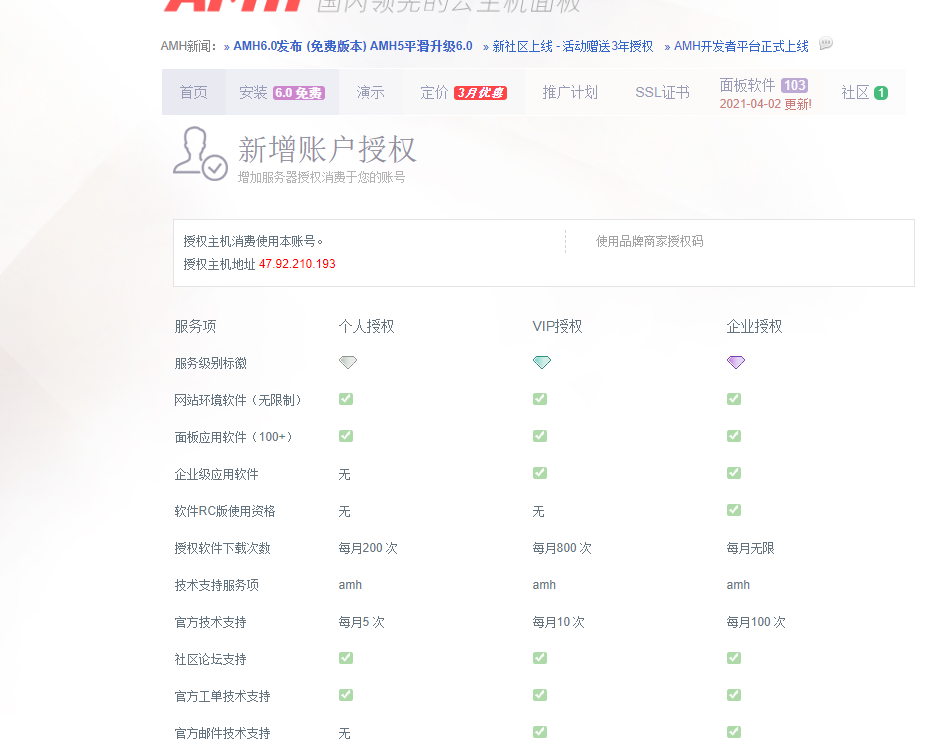Click the 103 badge beside 面板软件
The image size is (927, 743).
tap(794, 85)
